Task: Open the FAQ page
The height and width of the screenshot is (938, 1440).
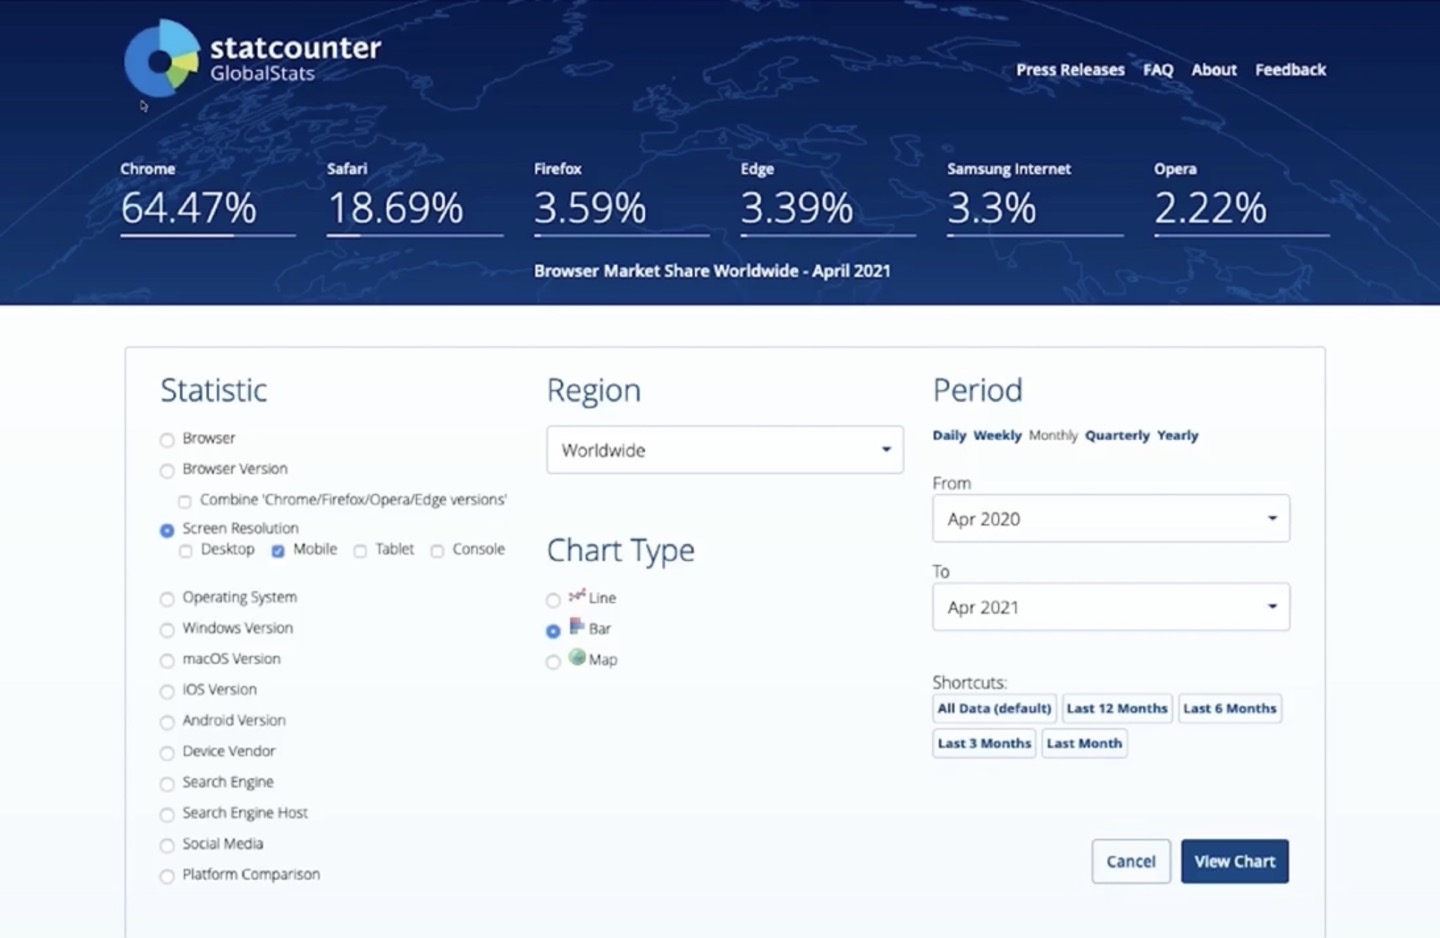Action: (x=1158, y=70)
